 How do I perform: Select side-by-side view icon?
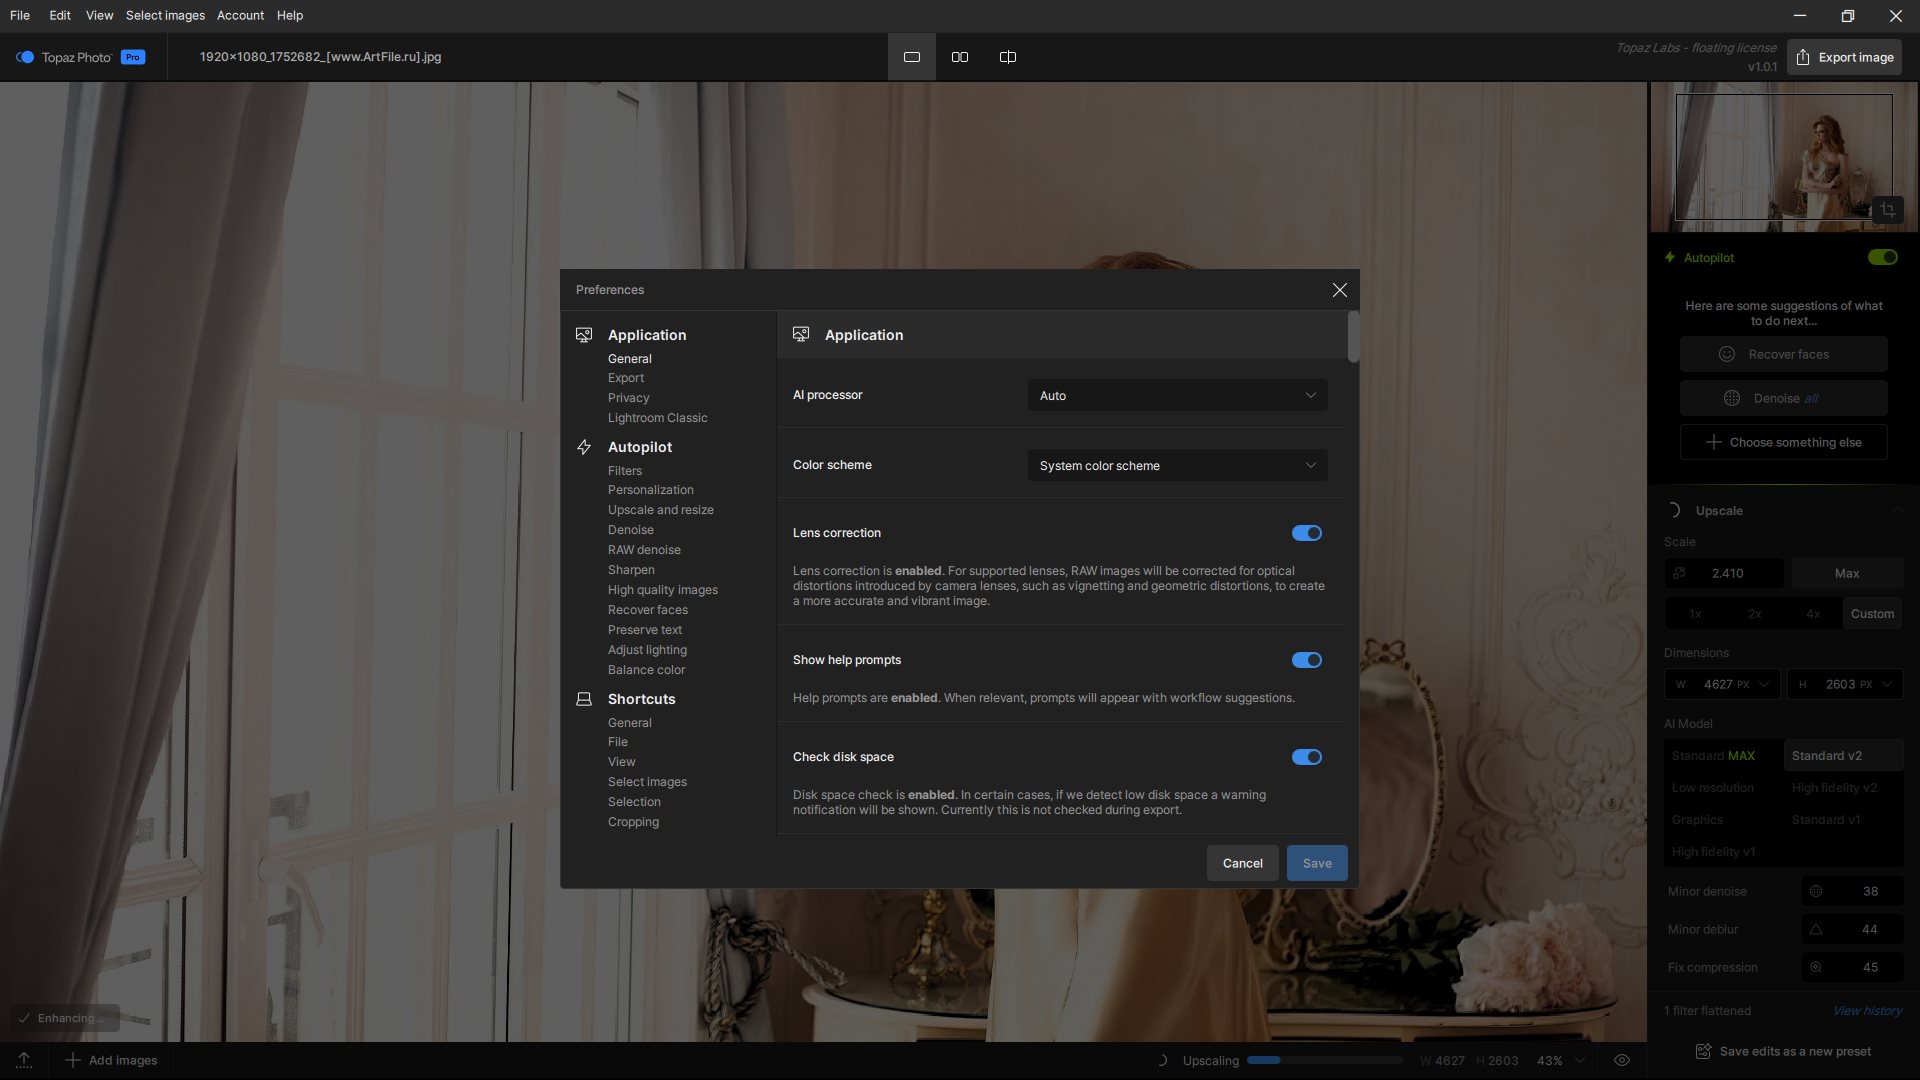click(959, 57)
